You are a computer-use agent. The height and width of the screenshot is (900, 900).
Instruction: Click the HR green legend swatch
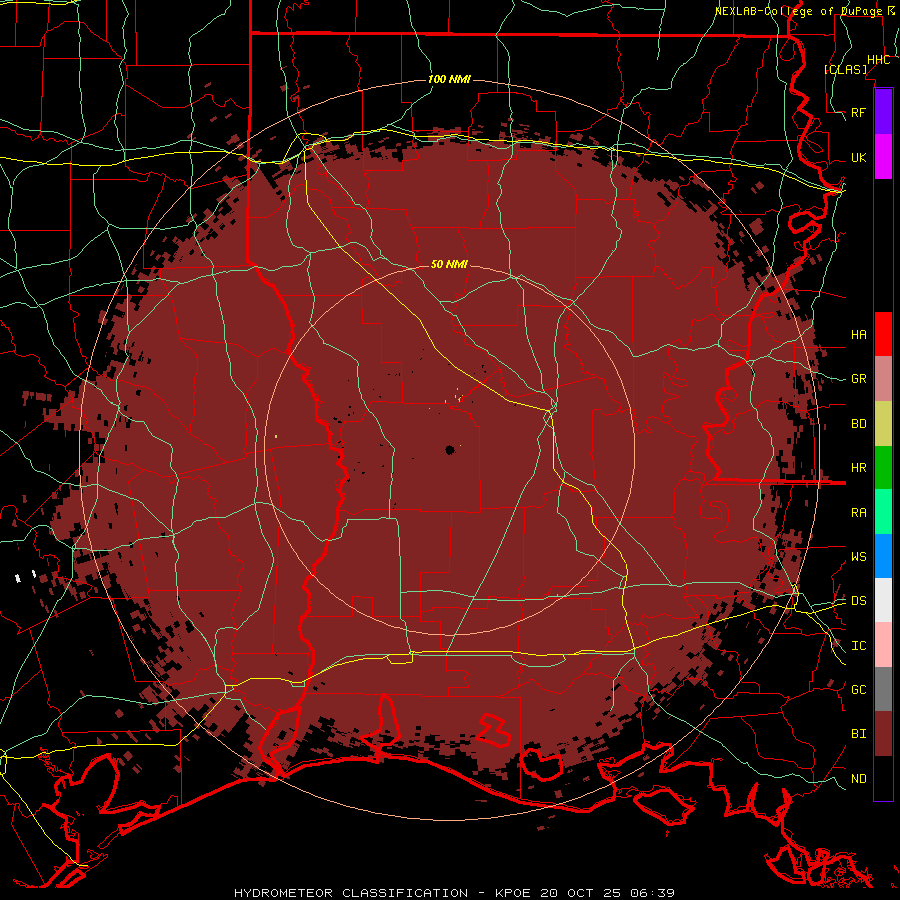click(x=883, y=468)
